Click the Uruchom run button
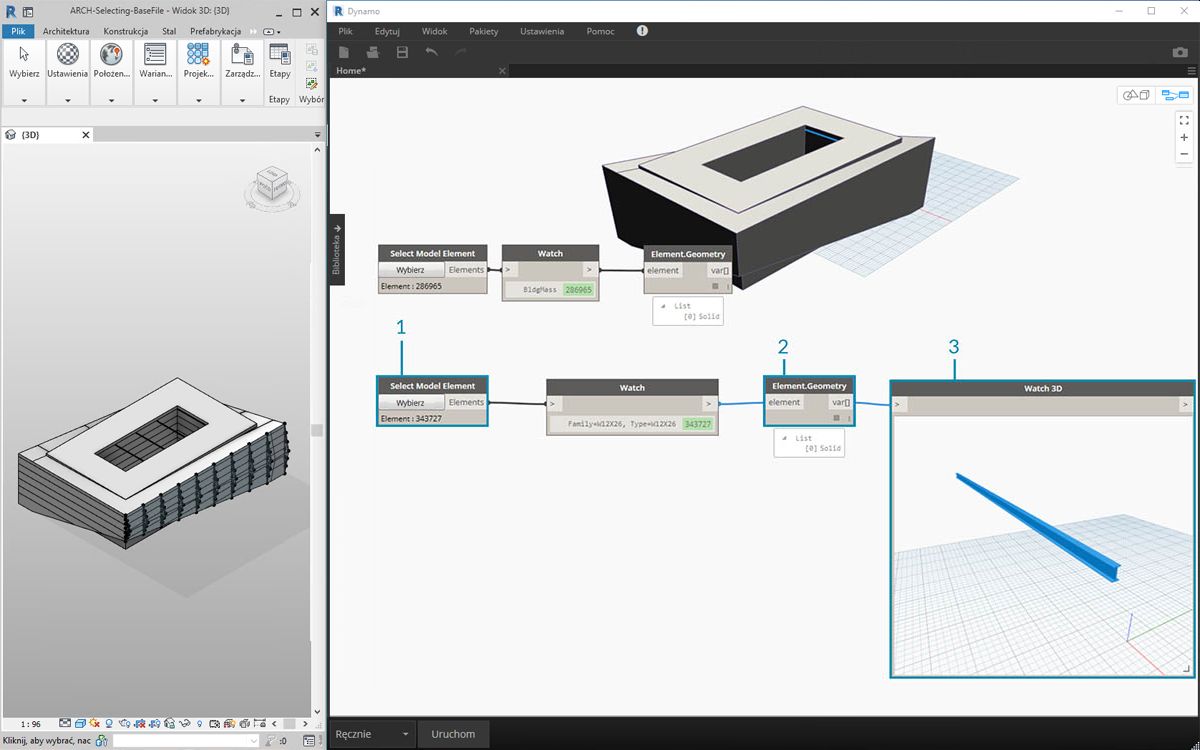 [x=453, y=734]
